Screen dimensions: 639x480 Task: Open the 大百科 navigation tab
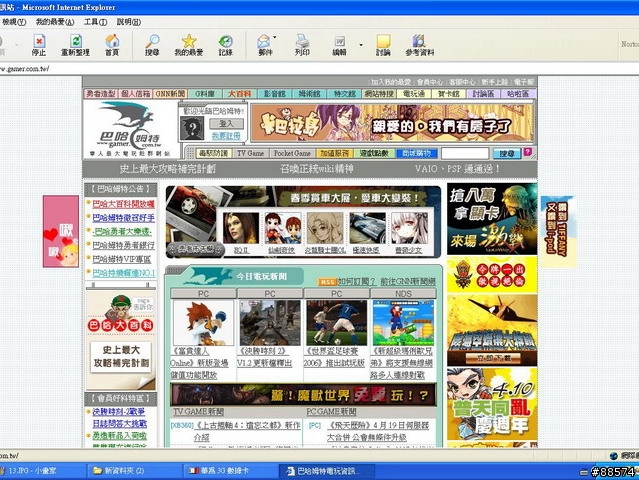click(x=240, y=94)
